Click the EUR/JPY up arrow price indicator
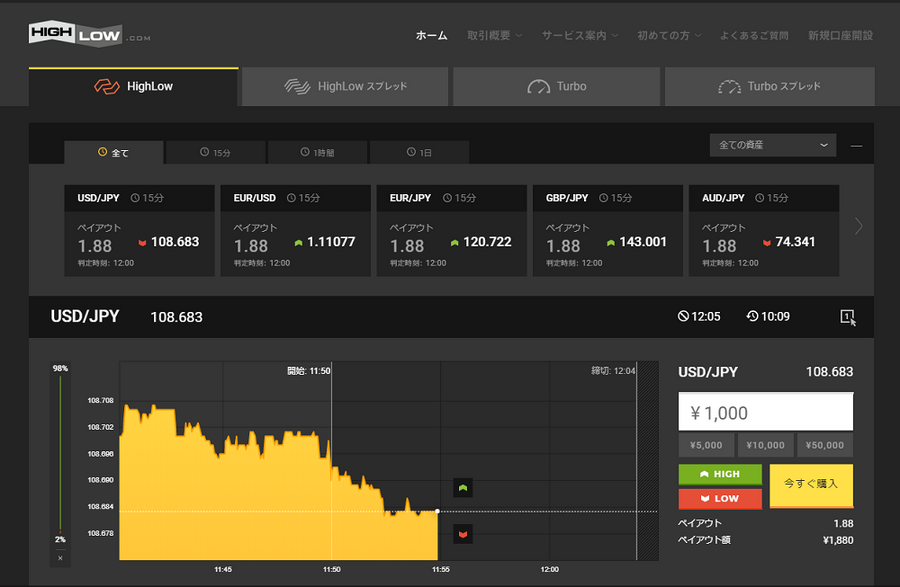The image size is (900, 587). click(455, 243)
